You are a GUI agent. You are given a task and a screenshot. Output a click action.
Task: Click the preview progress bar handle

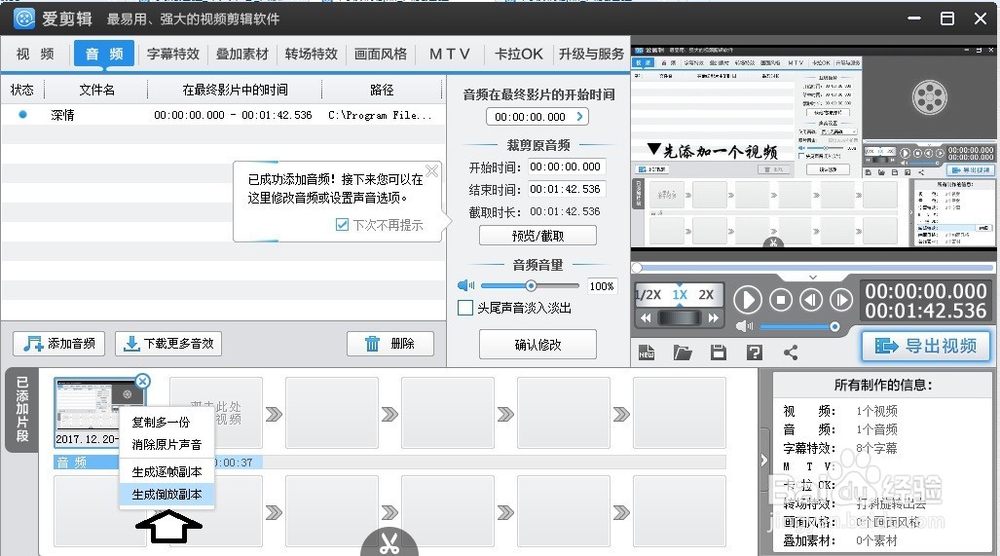[637, 268]
